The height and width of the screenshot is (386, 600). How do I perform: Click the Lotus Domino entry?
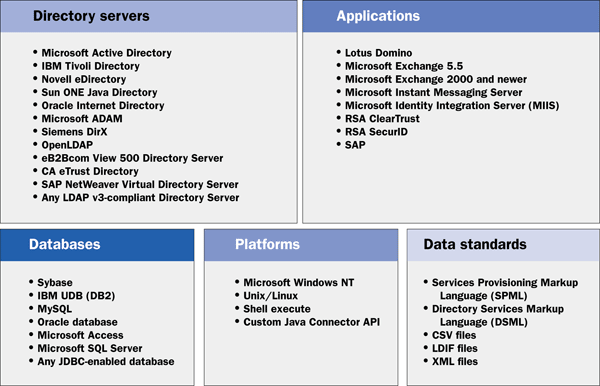[x=378, y=53]
